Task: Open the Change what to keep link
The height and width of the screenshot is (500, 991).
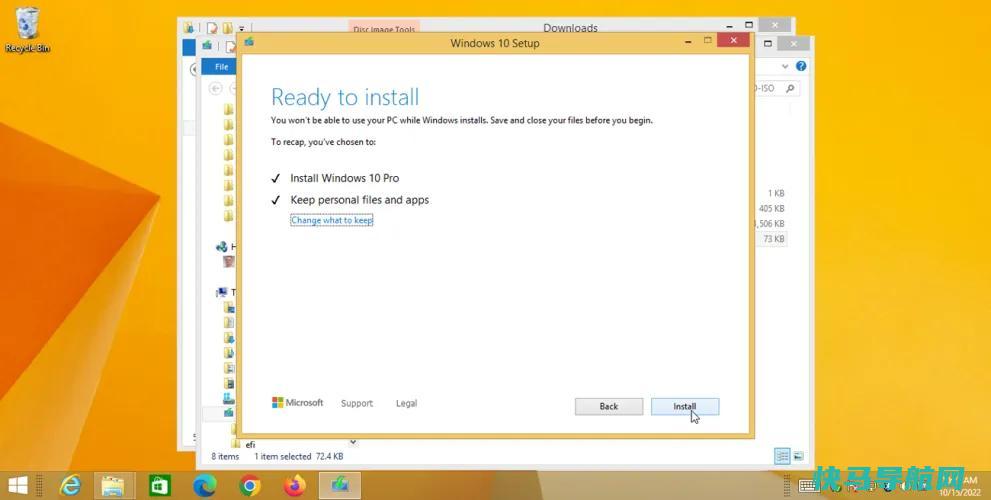Action: click(332, 221)
